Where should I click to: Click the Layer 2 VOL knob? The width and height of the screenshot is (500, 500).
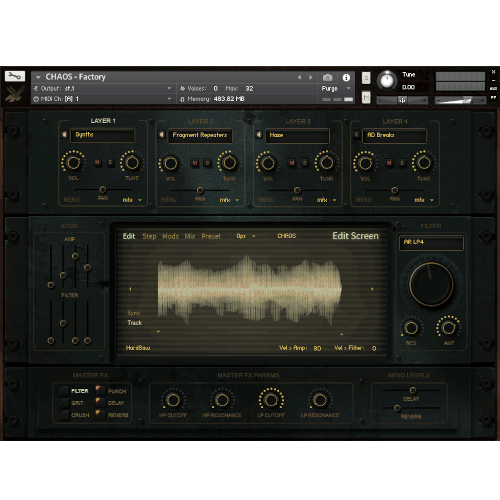pyautogui.click(x=170, y=163)
